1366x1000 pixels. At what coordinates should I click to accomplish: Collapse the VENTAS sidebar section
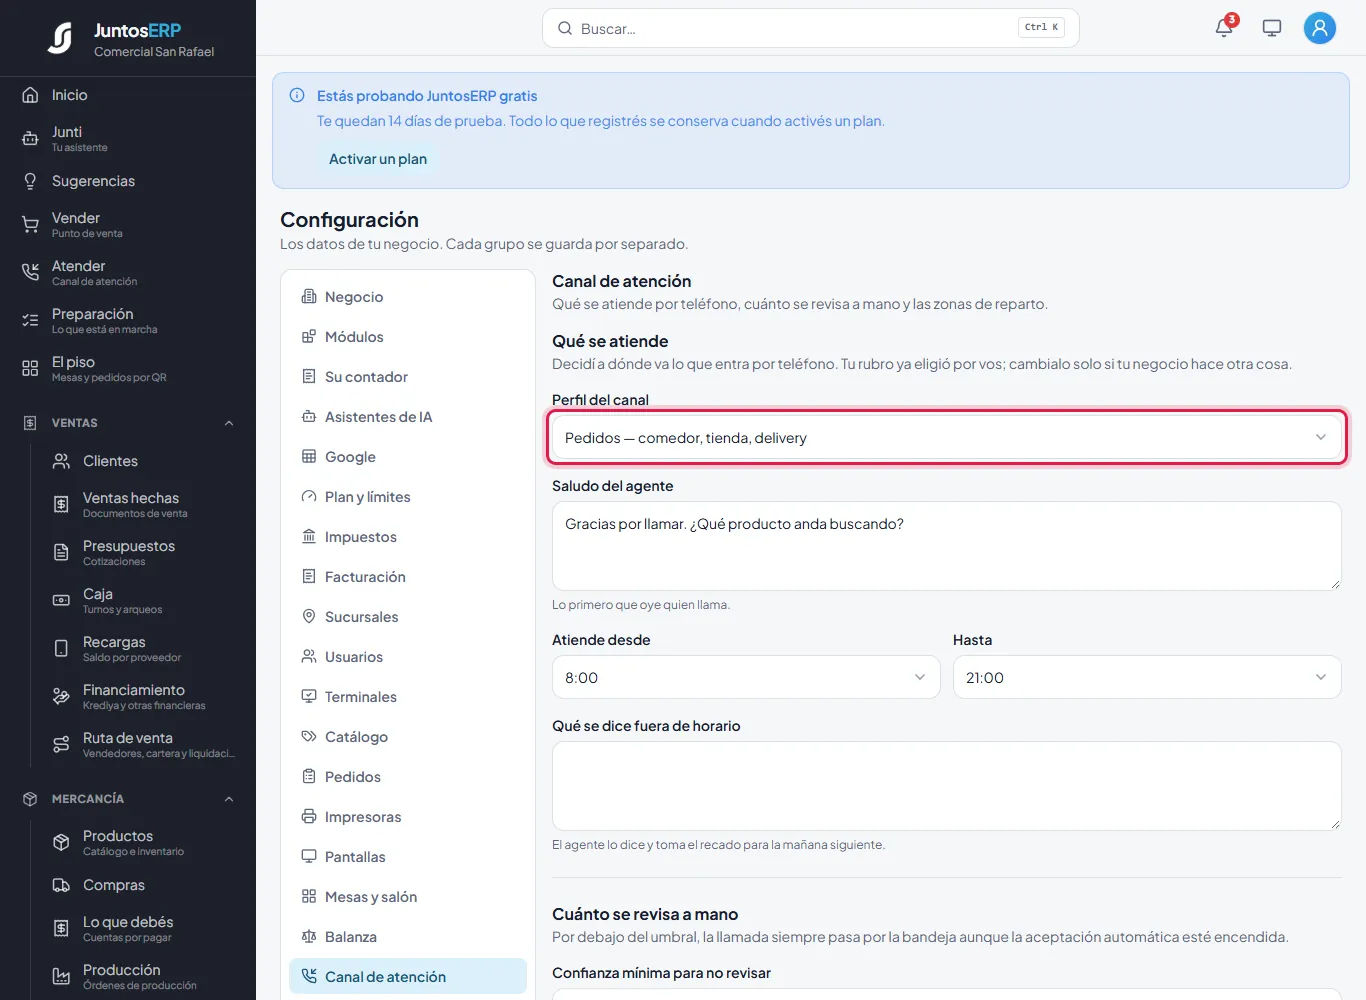pyautogui.click(x=229, y=423)
